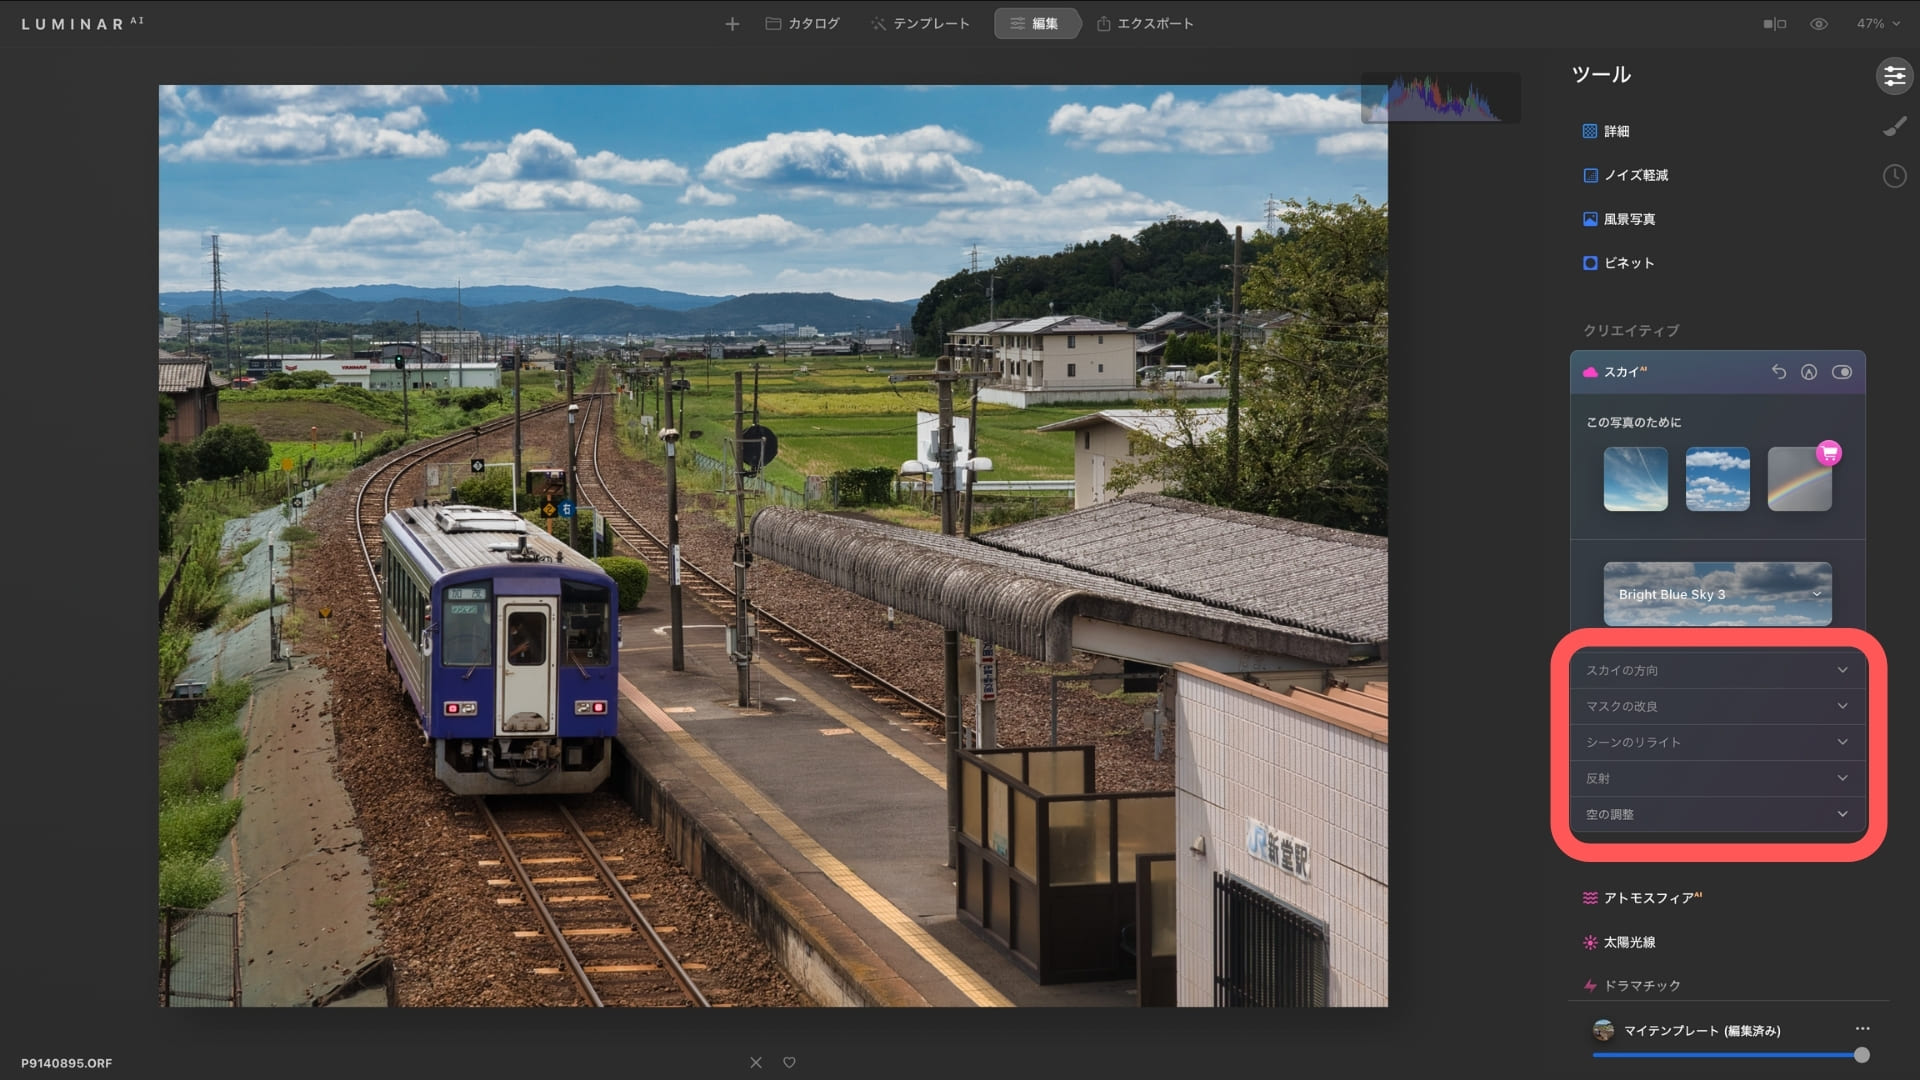This screenshot has height=1080, width=1920.
Task: Click the heart favorite icon below the photo
Action: (x=789, y=1062)
